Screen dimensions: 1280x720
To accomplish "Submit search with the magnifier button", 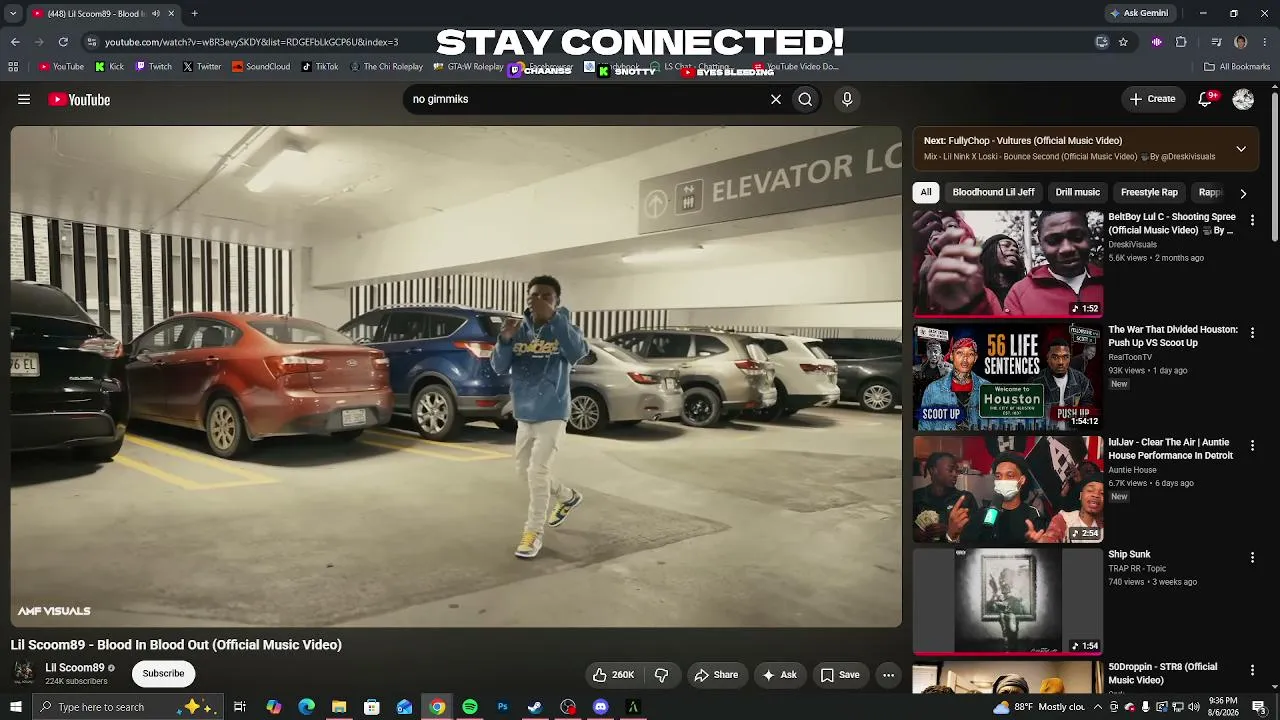I will [x=805, y=99].
